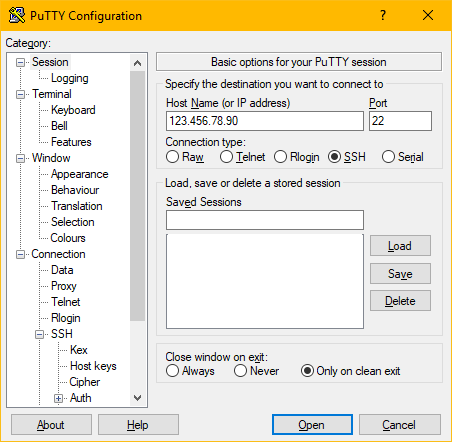Collapse the Terminal tree node
The width and height of the screenshot is (455, 444).
[x=20, y=94]
